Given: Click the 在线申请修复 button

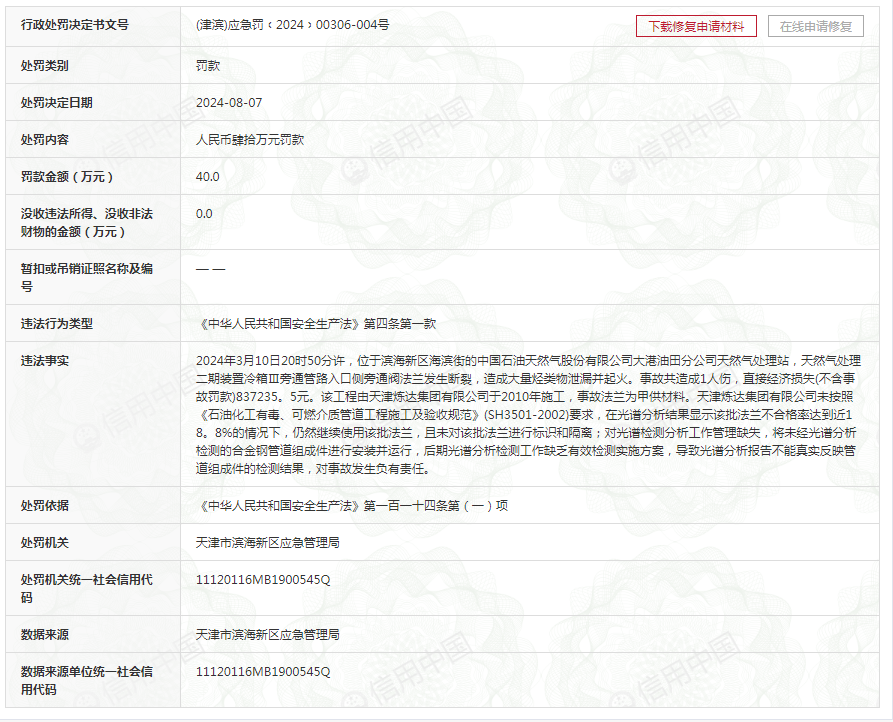Looking at the screenshot, I should (x=816, y=26).
